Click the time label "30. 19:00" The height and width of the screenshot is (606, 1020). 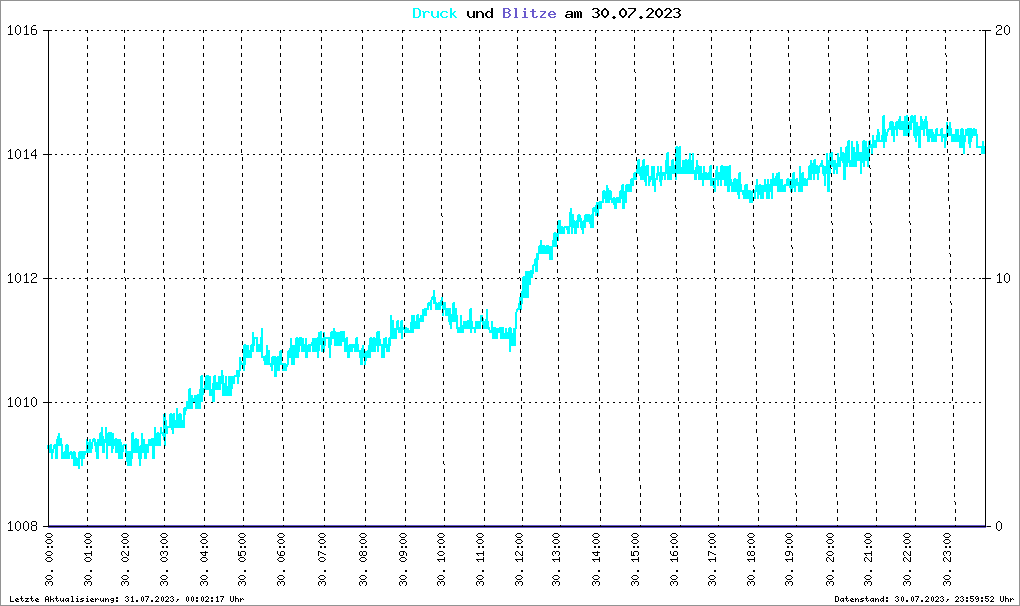[789, 559]
